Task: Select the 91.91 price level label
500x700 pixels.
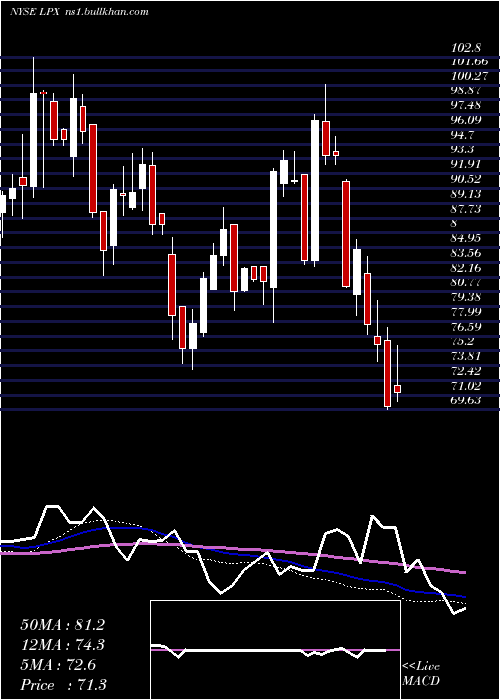Action: click(x=466, y=164)
